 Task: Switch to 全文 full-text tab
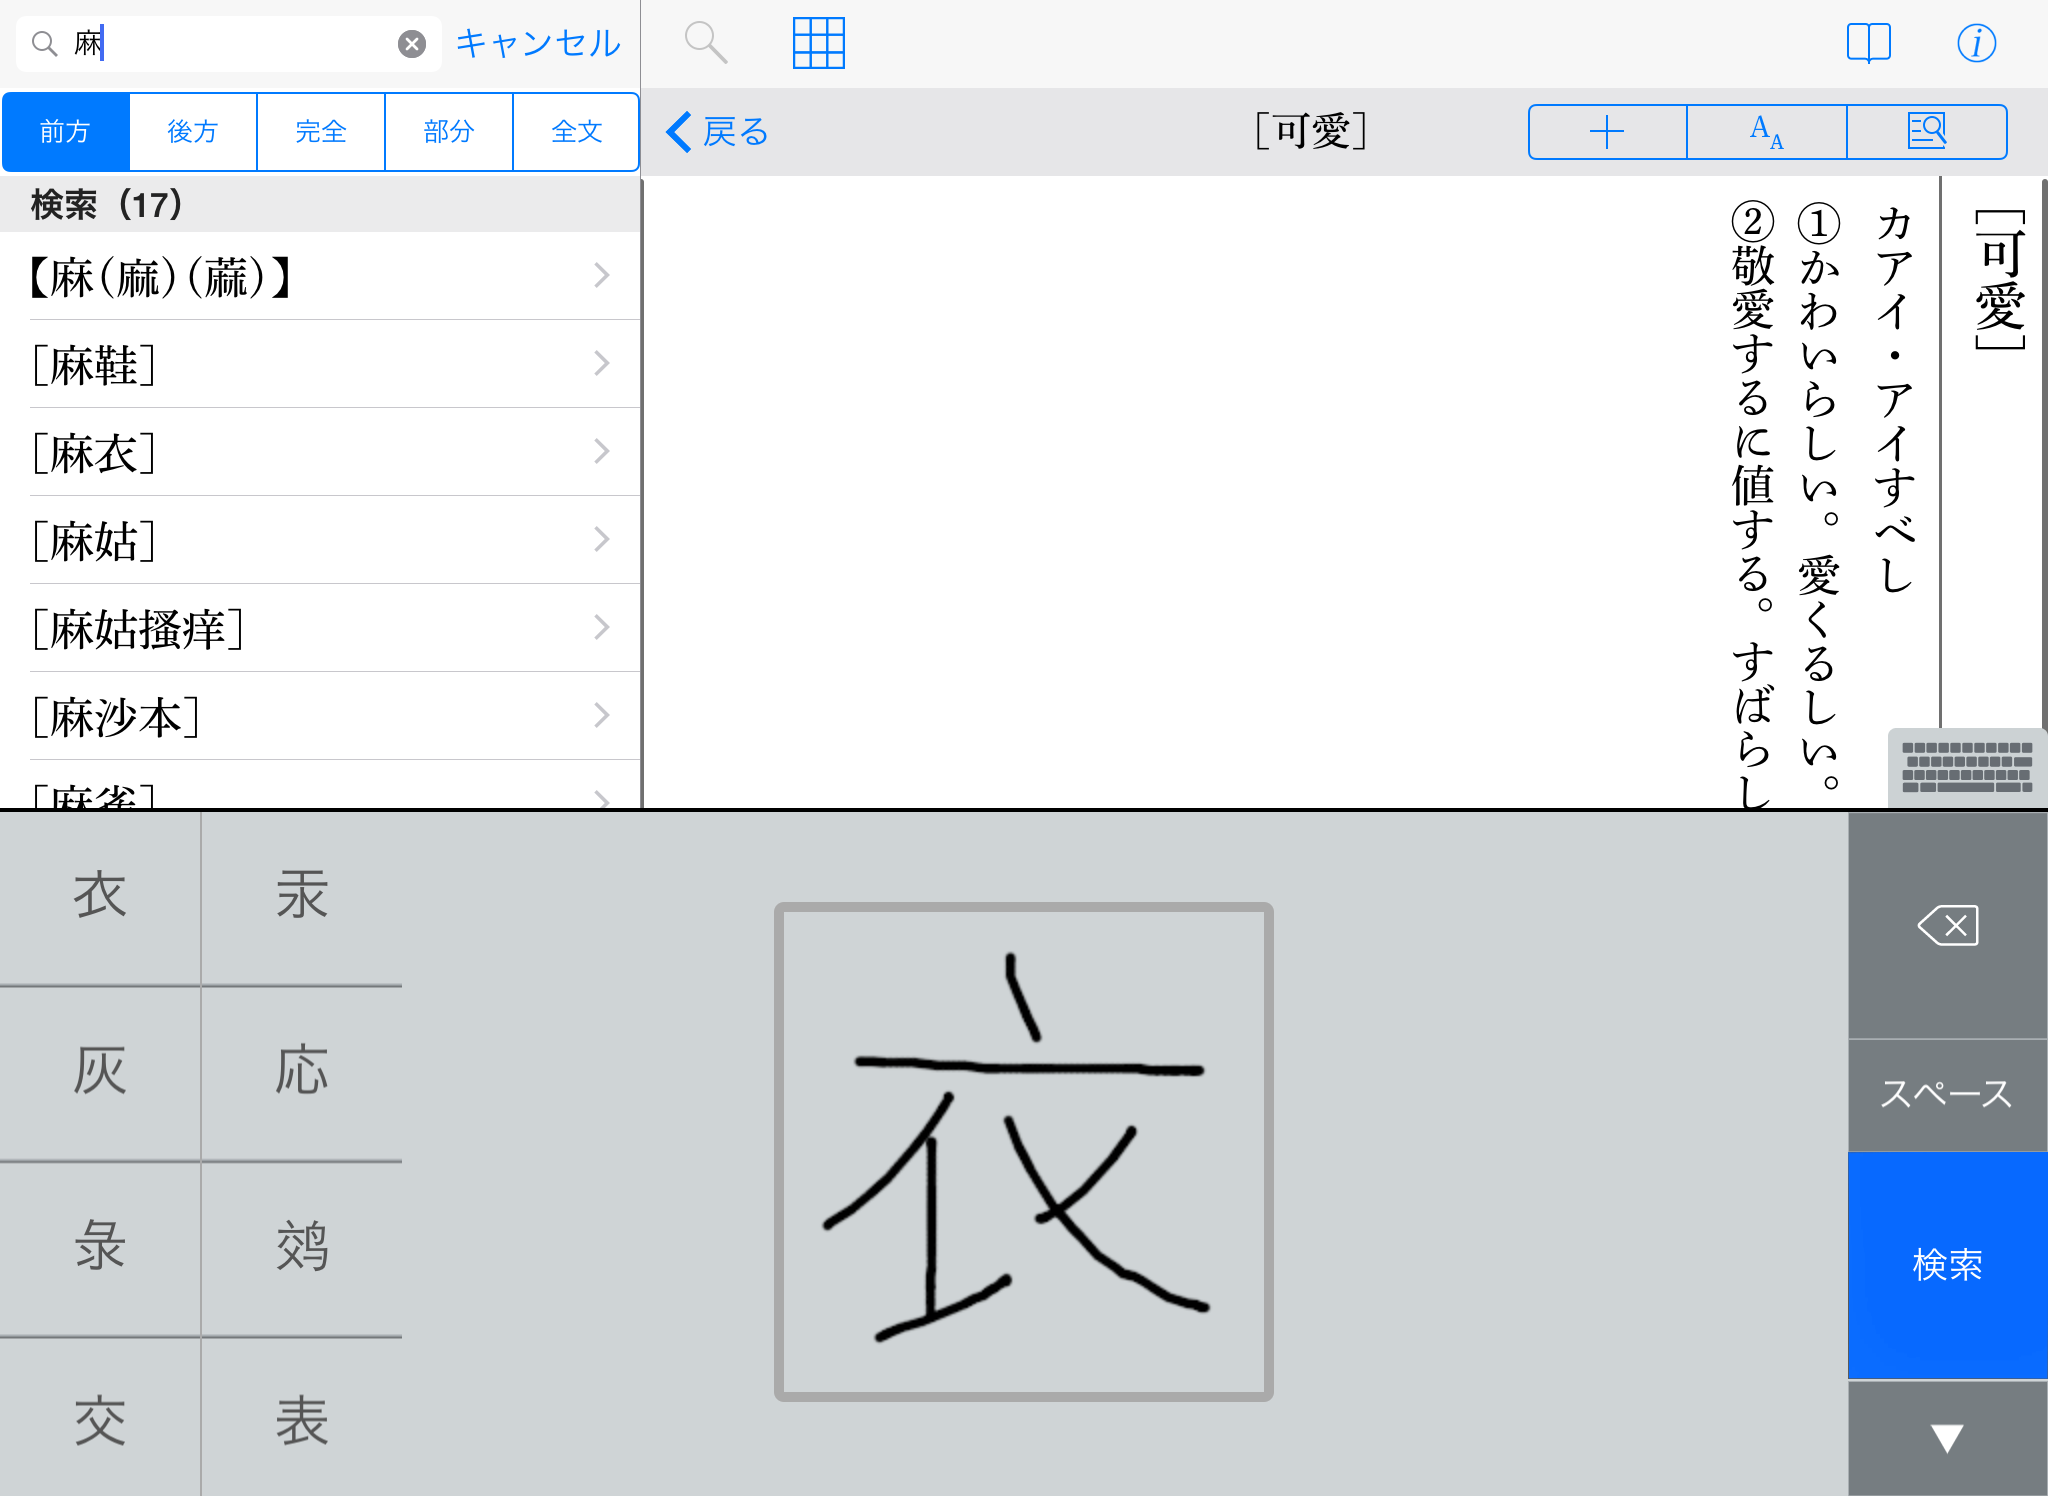[576, 132]
